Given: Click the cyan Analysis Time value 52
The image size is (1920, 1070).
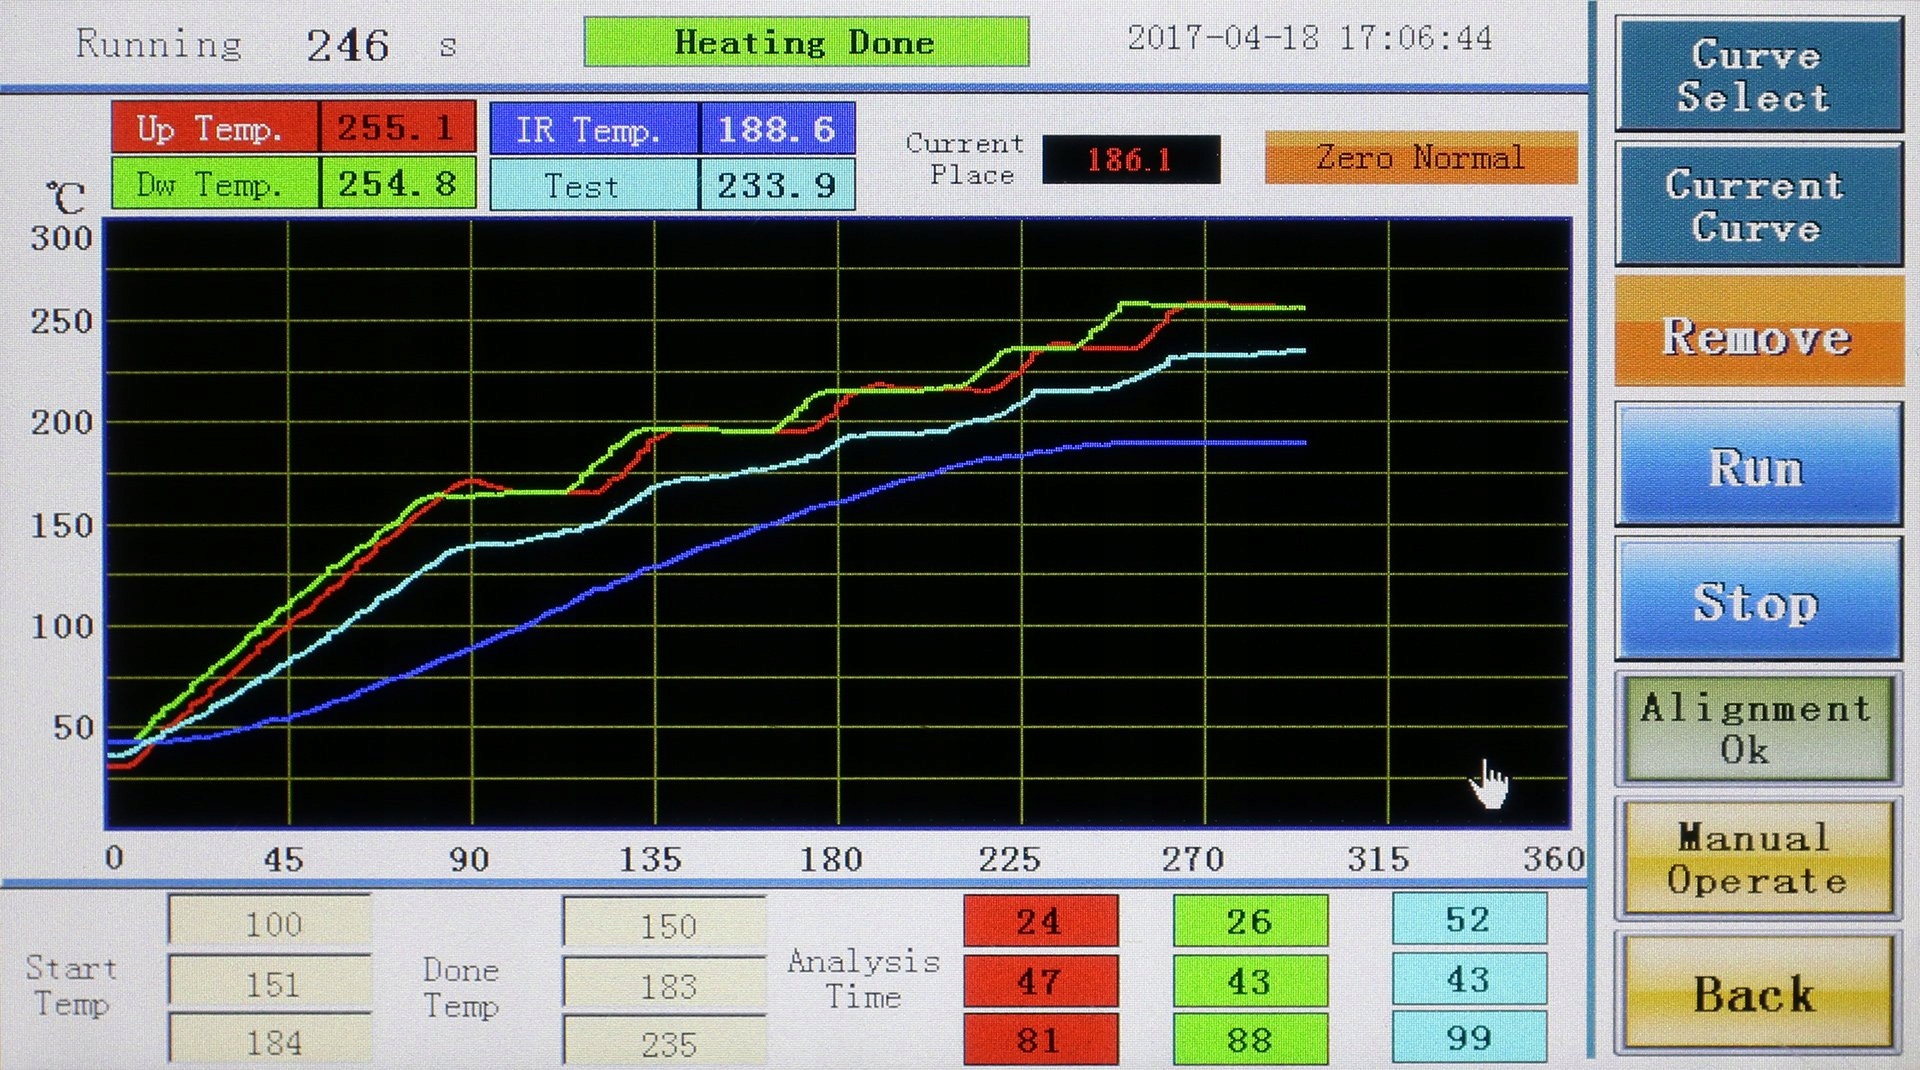Looking at the screenshot, I should 1469,919.
